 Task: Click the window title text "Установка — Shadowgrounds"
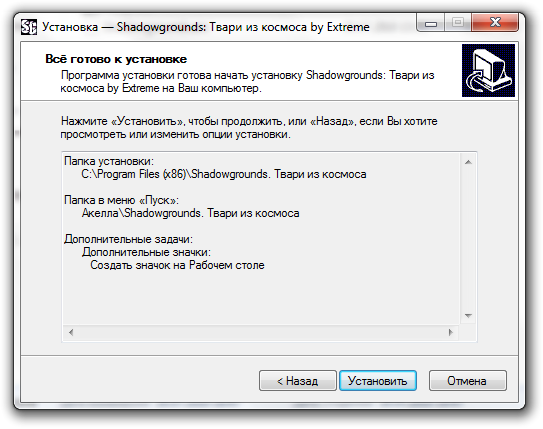coord(124,27)
